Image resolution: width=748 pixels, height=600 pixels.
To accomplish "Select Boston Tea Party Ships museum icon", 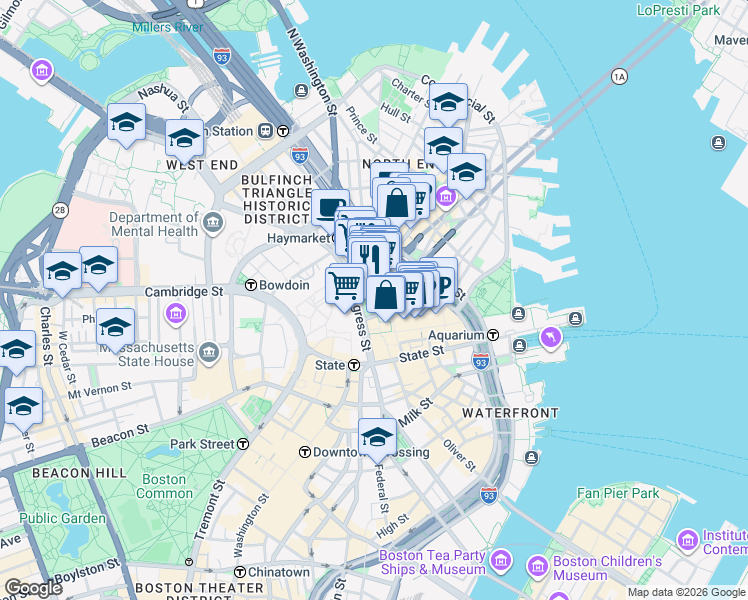I will pos(501,560).
